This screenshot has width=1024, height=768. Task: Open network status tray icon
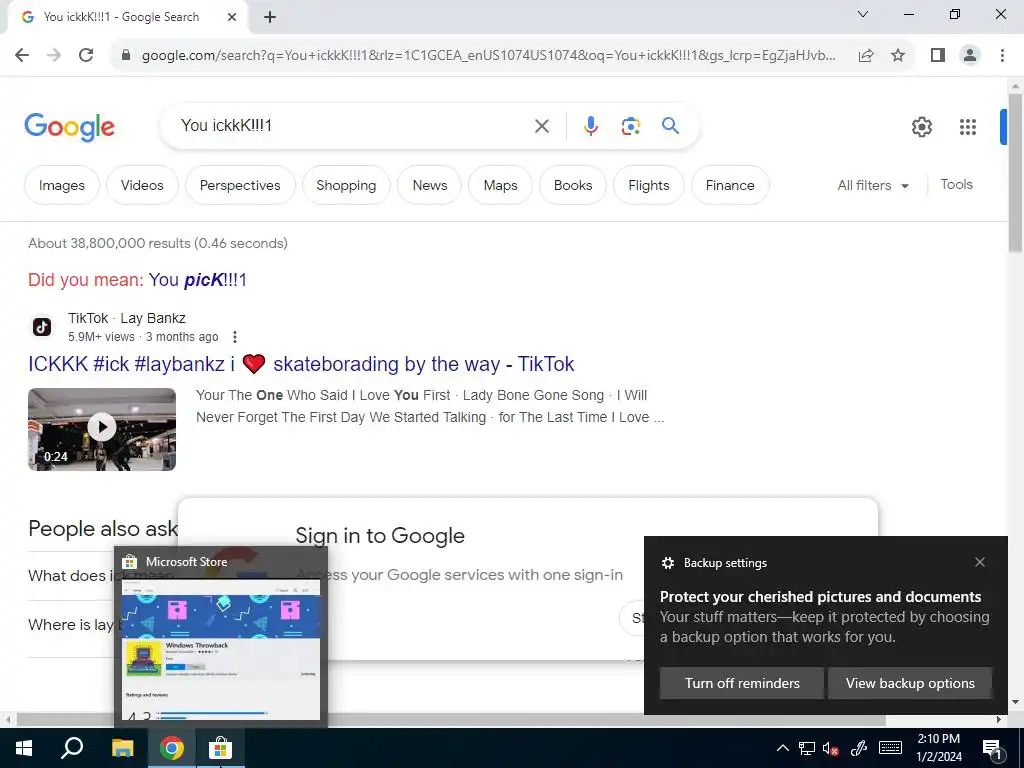click(x=807, y=748)
